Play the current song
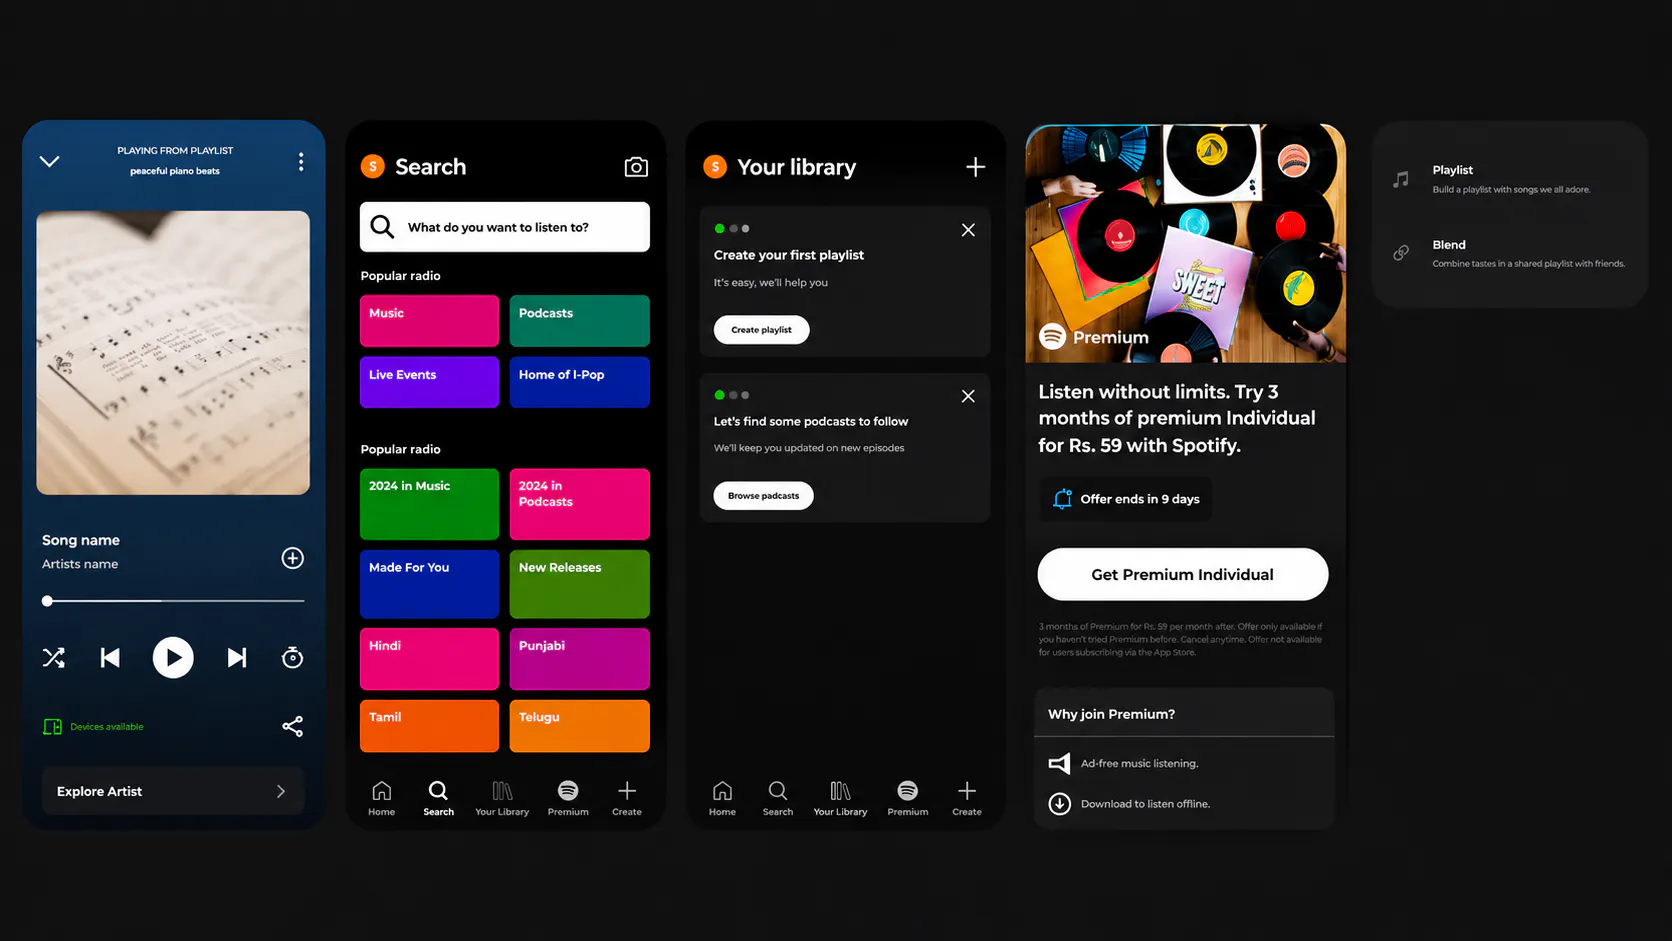Screen dimensions: 1672x941 tap(173, 658)
